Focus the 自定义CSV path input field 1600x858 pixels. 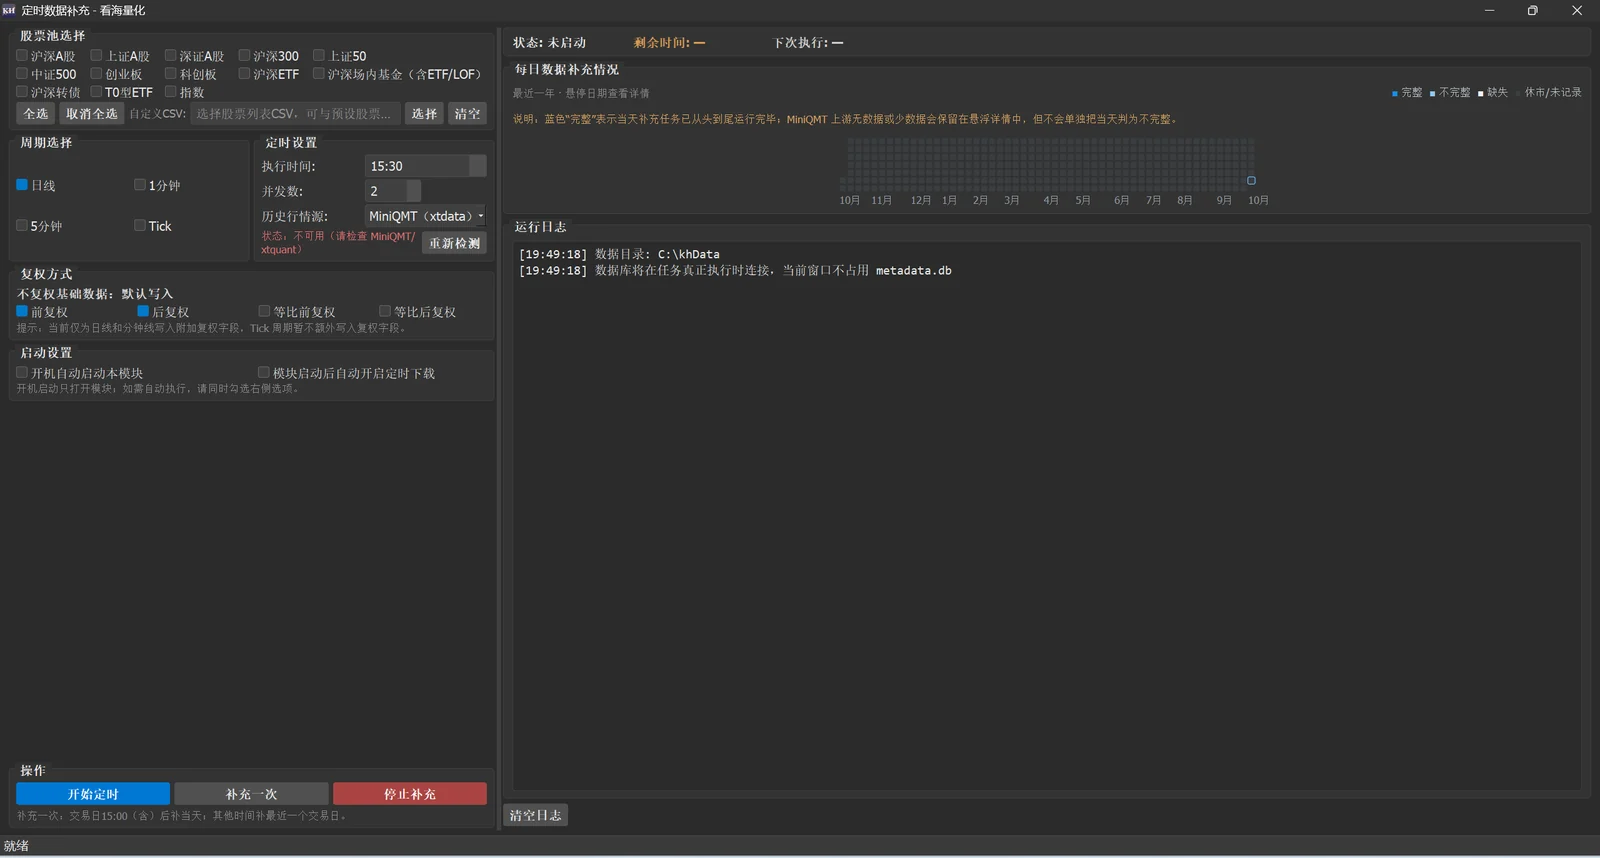pos(295,114)
